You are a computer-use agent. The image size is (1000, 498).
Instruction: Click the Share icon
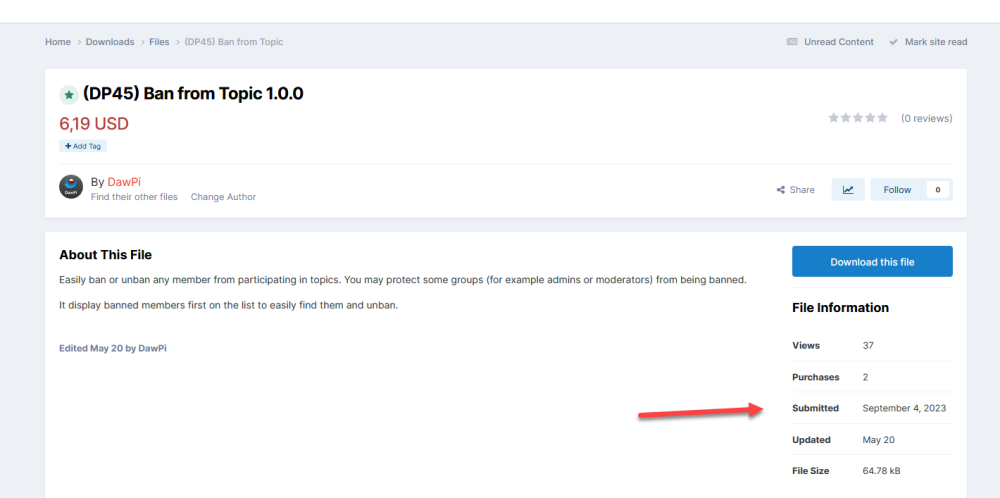pyautogui.click(x=781, y=190)
